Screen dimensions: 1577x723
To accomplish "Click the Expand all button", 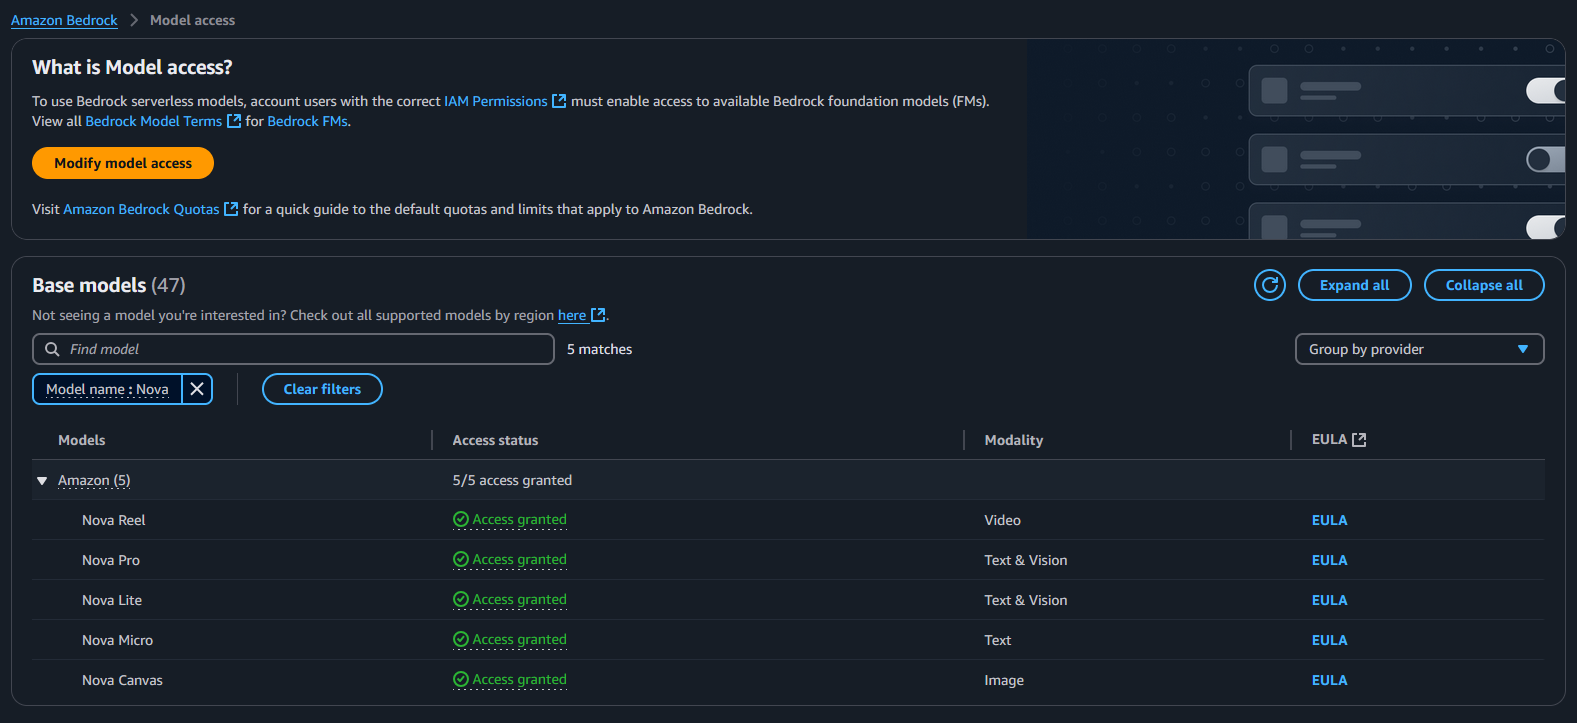I will tap(1354, 285).
